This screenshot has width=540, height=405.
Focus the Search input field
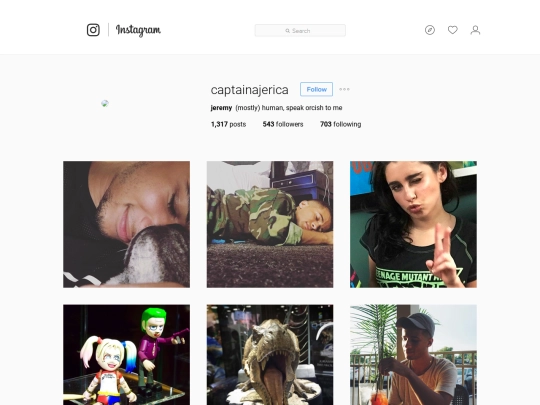(300, 31)
